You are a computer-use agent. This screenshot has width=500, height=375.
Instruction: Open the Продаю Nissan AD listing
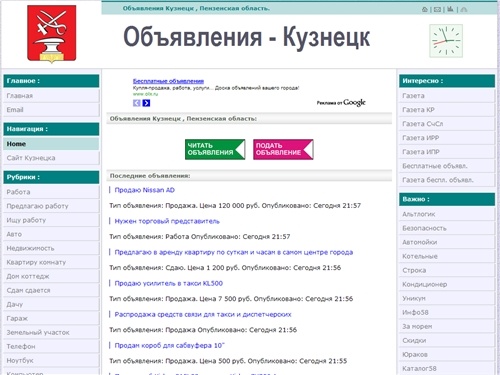[x=145, y=190]
